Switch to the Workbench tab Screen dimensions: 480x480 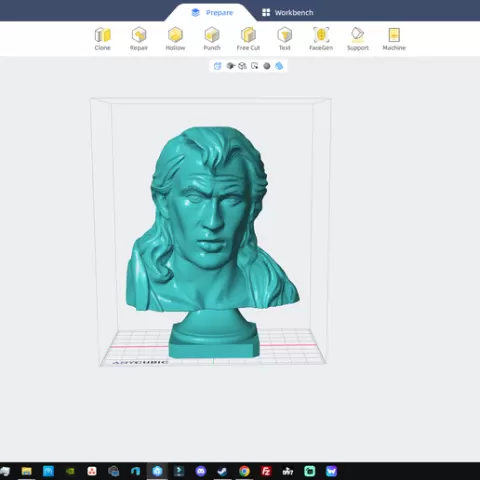click(x=288, y=13)
